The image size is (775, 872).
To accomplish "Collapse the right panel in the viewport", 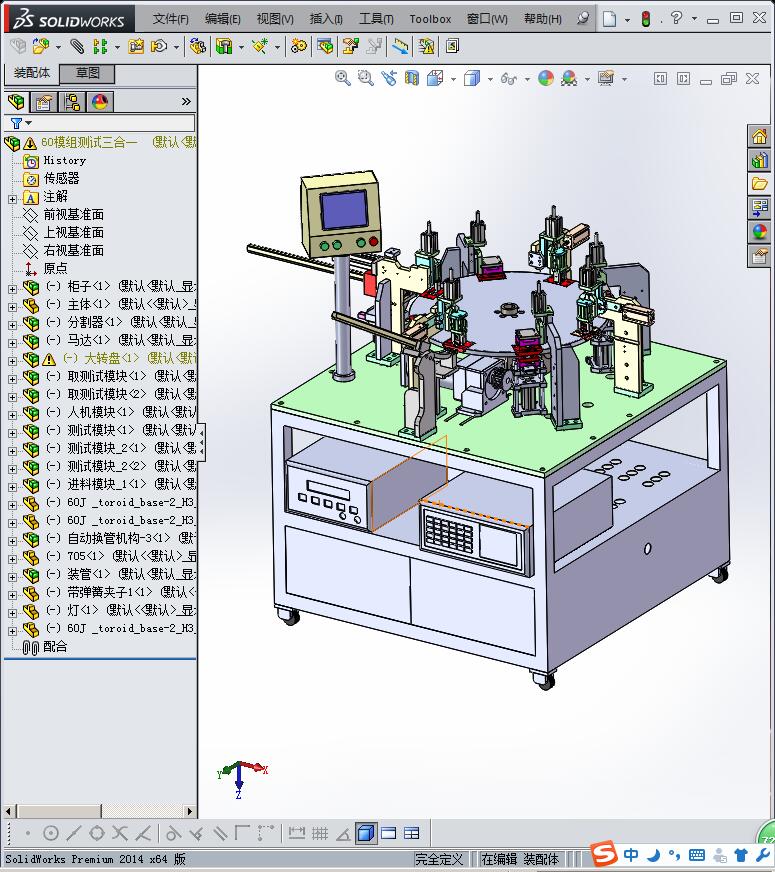I will click(x=684, y=78).
